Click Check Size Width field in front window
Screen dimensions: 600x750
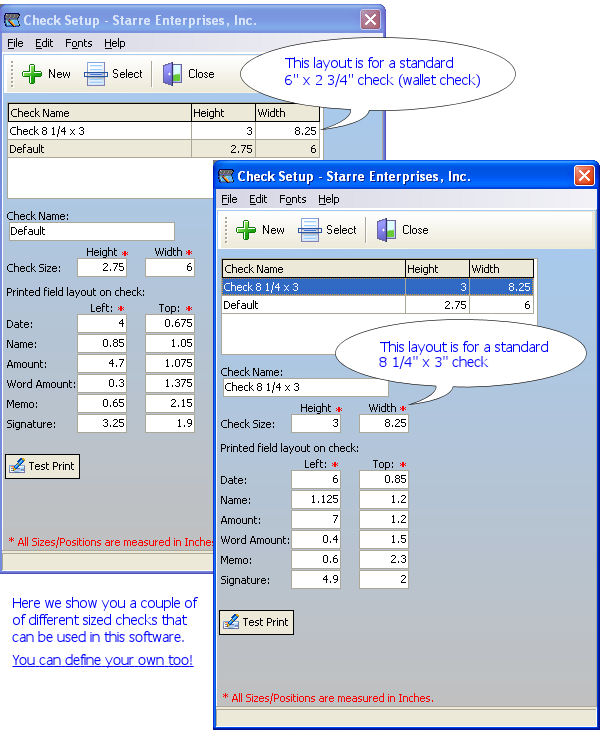point(384,423)
